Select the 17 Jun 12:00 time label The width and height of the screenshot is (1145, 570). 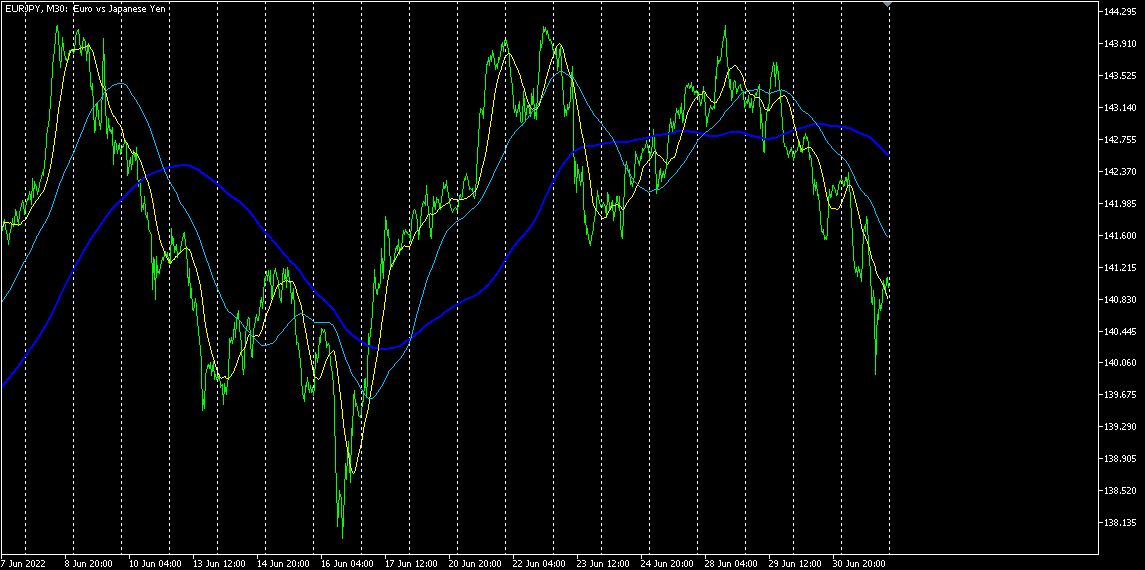[410, 563]
